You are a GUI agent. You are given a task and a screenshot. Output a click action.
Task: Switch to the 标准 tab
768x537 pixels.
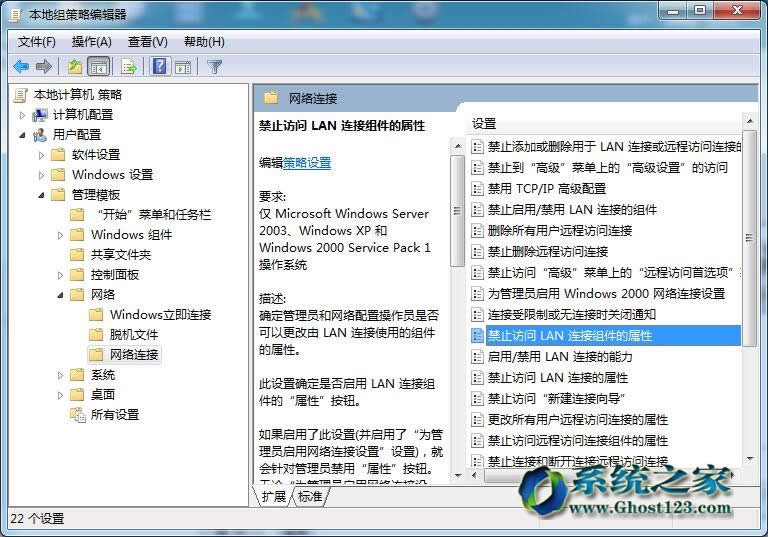tap(311, 496)
